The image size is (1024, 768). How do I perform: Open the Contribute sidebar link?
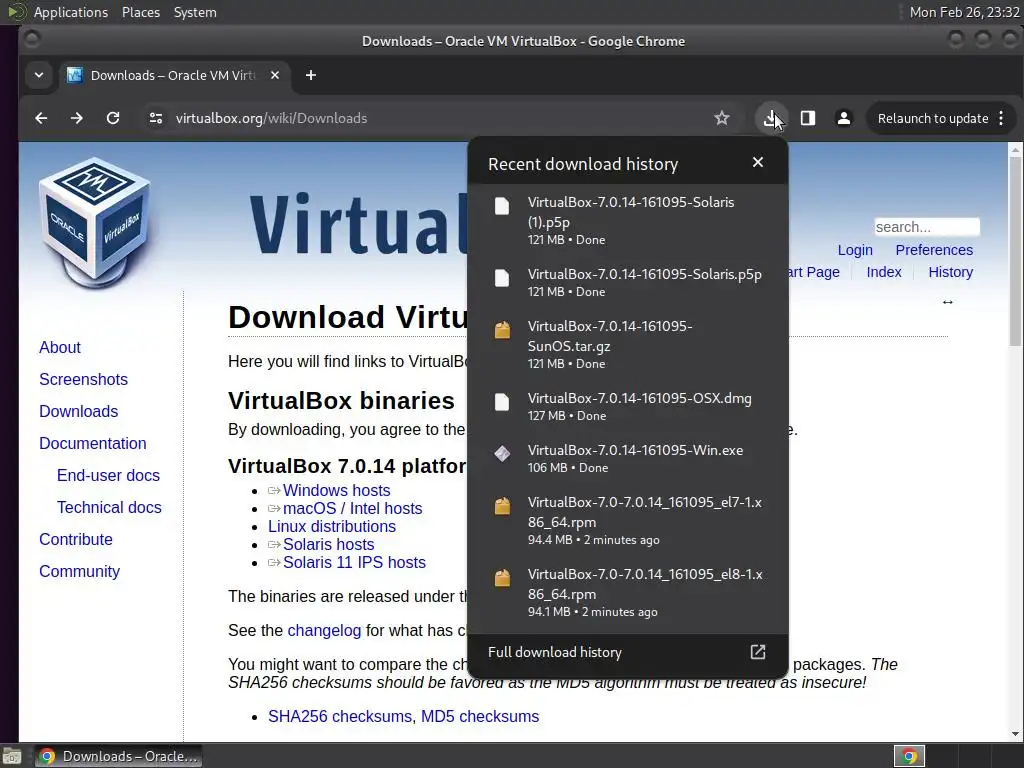pyautogui.click(x=76, y=539)
